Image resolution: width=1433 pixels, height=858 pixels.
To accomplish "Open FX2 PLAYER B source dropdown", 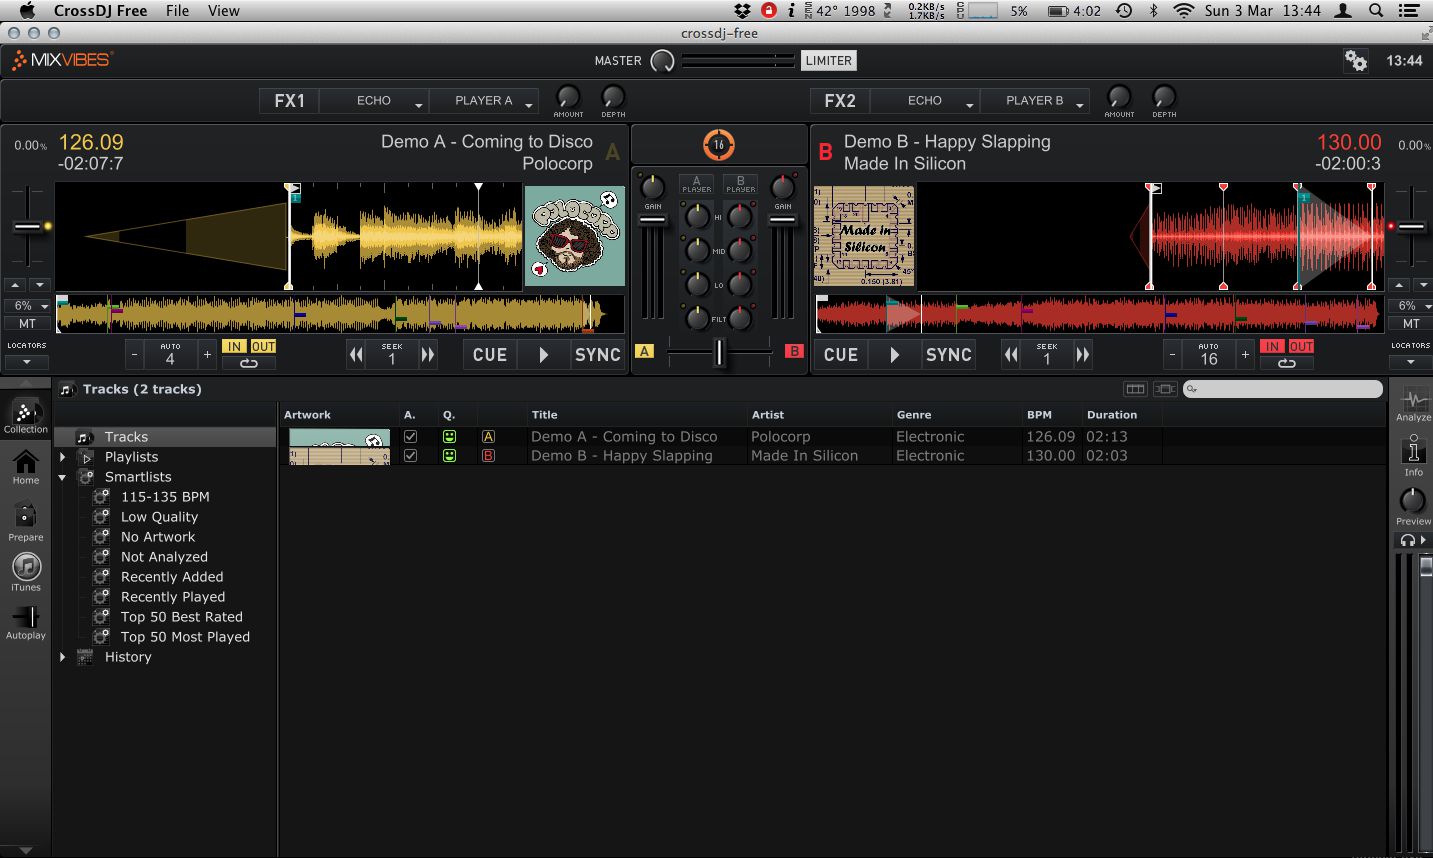I will [x=1035, y=101].
